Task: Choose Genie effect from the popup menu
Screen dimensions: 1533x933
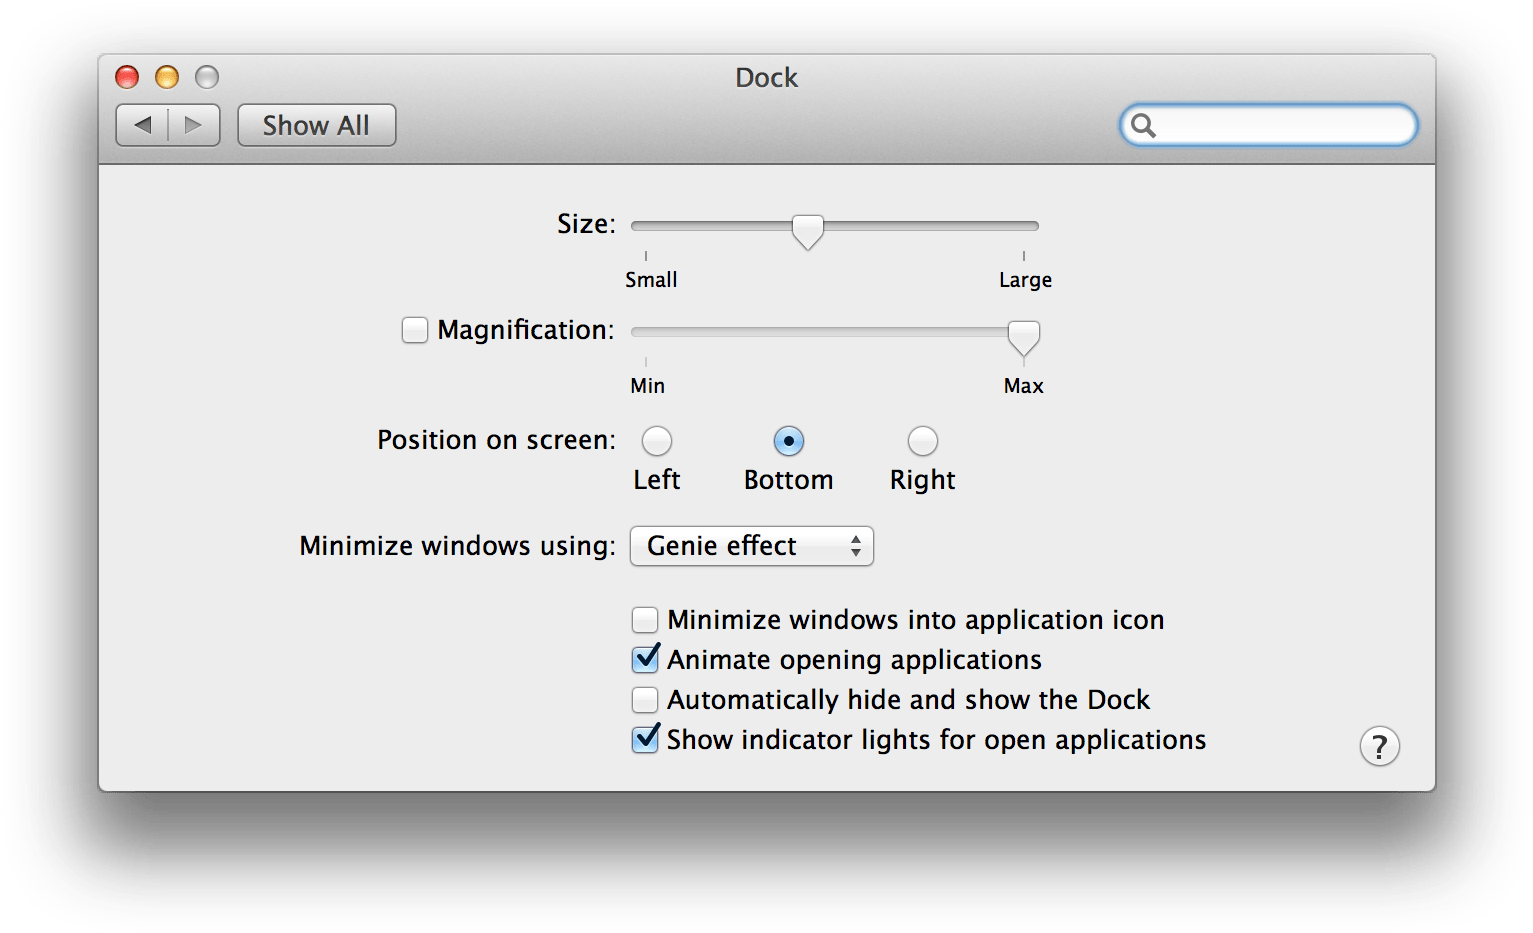Action: (x=722, y=546)
